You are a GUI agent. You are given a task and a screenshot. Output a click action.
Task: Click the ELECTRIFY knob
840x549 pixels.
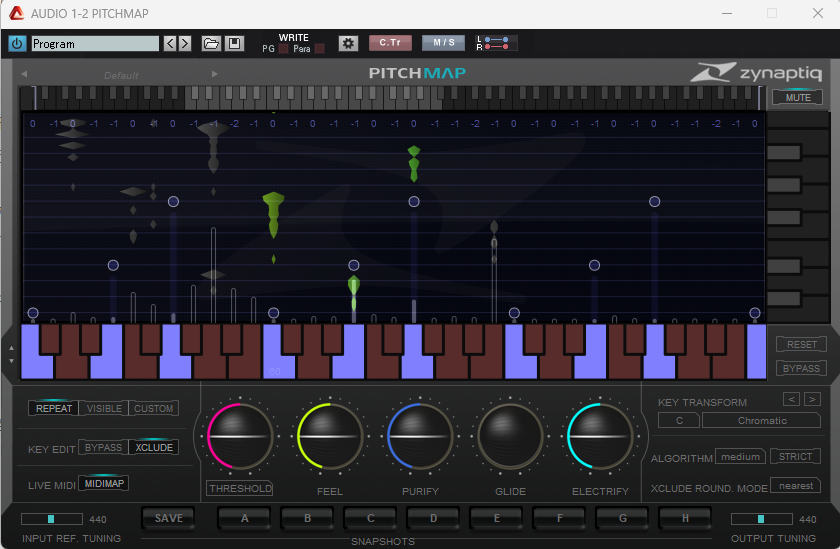point(600,436)
